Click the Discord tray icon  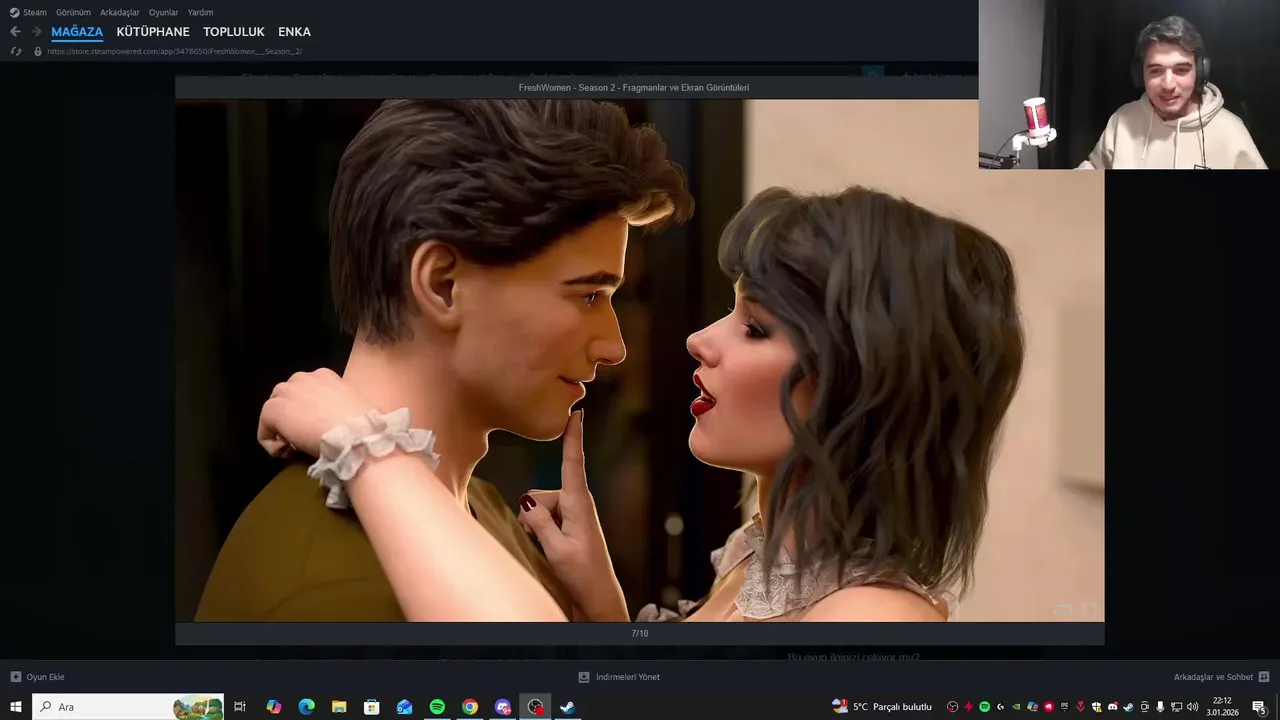[1112, 707]
